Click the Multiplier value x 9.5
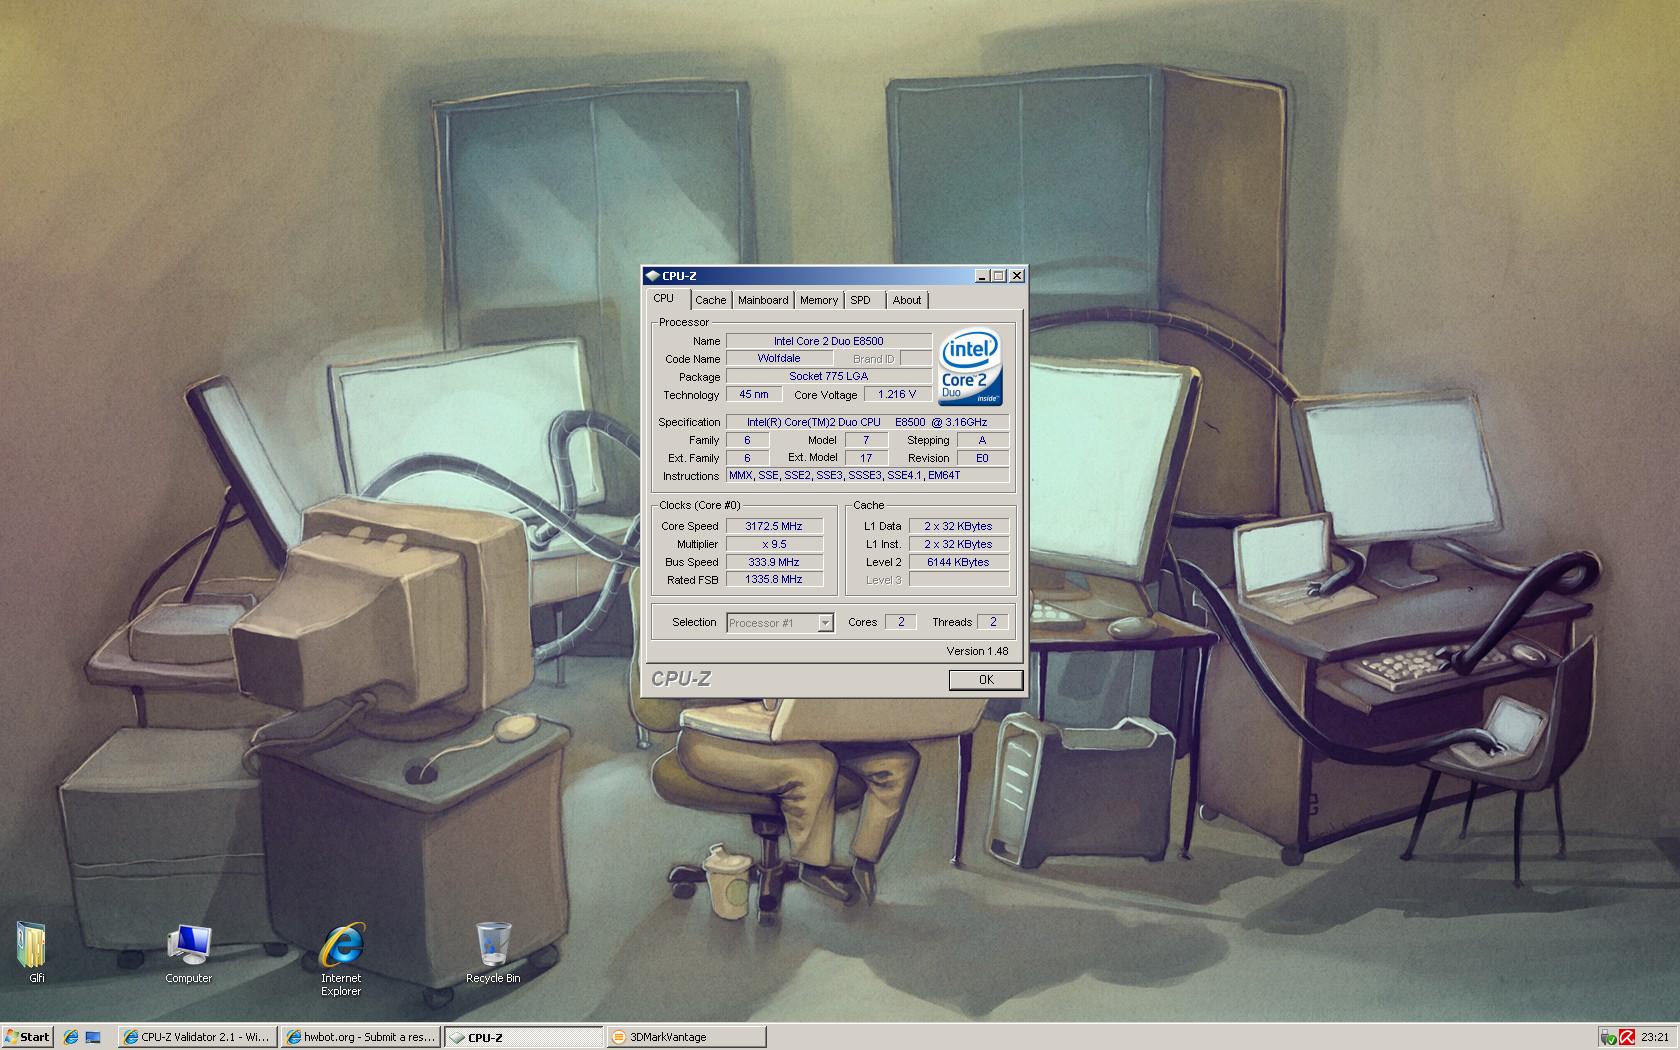Viewport: 1680px width, 1050px height. tap(774, 544)
